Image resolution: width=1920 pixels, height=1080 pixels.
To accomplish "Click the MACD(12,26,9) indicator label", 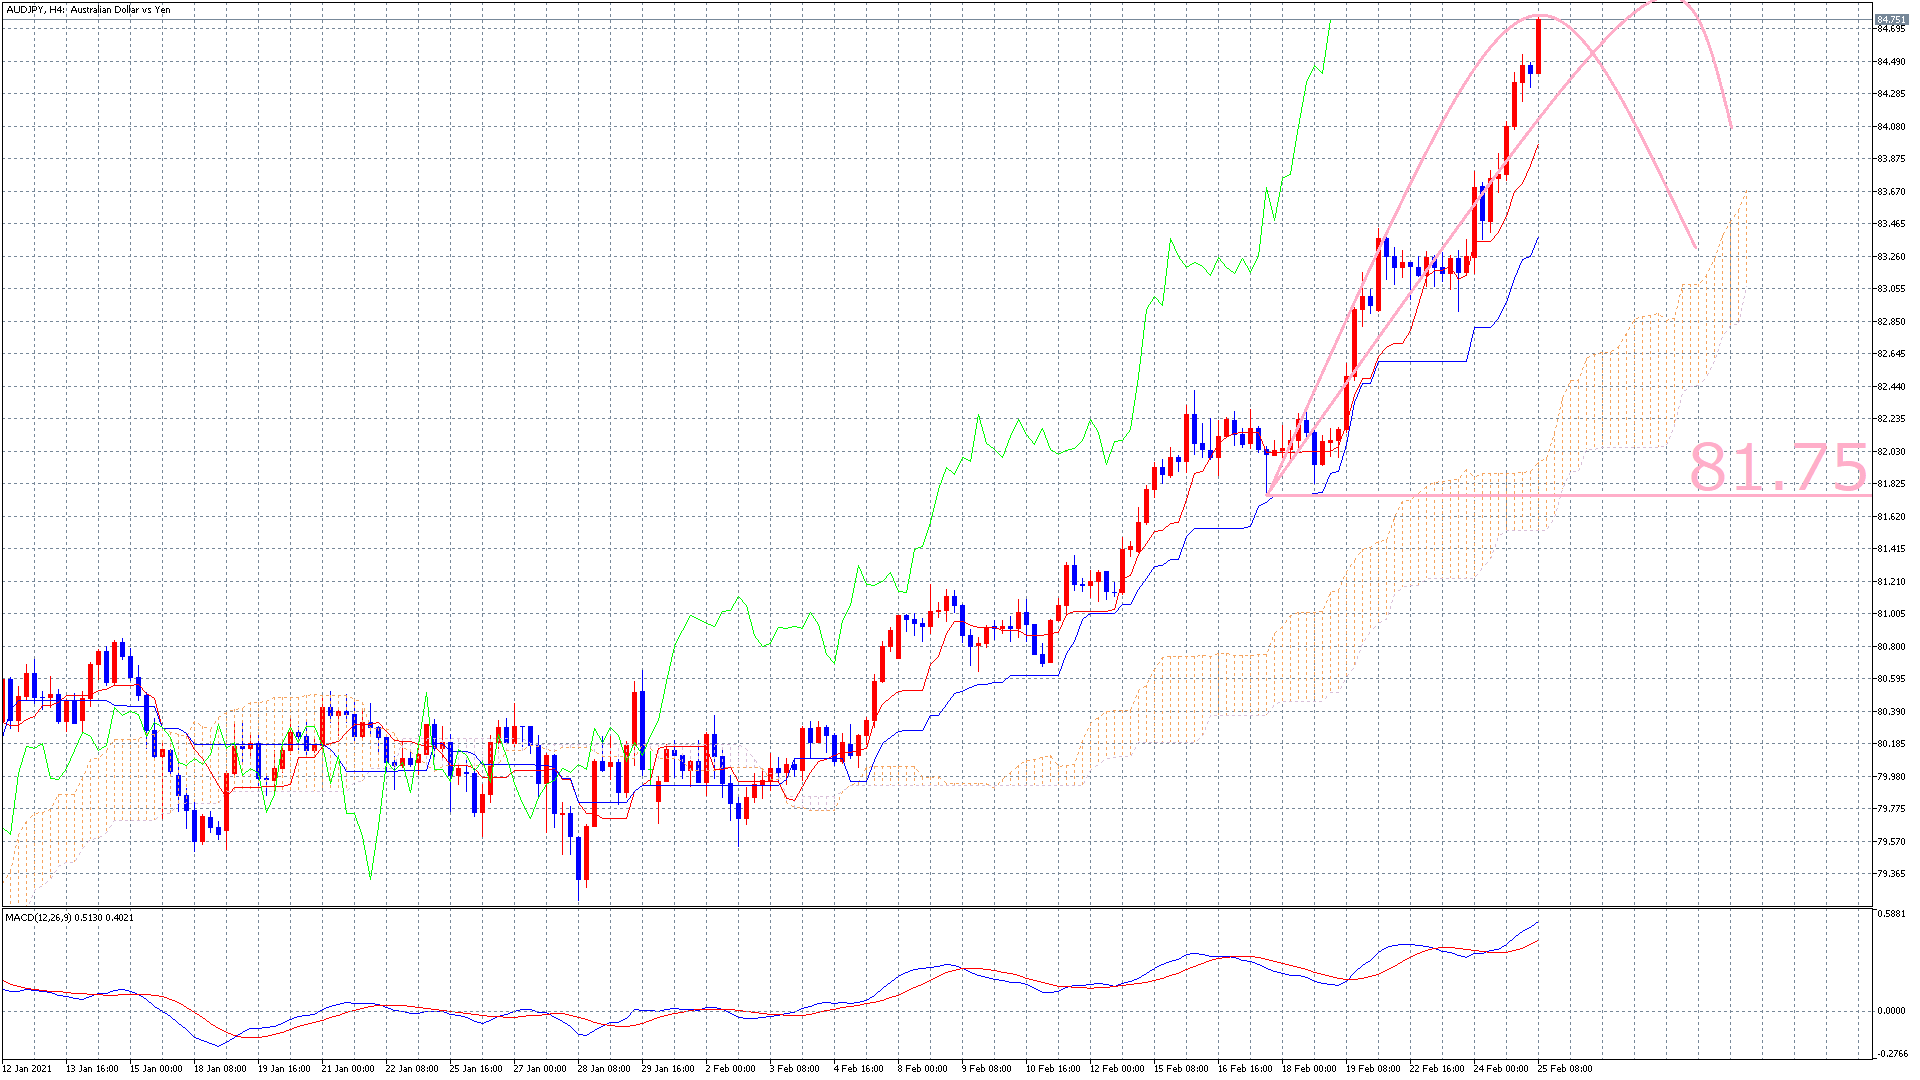I will click(69, 917).
